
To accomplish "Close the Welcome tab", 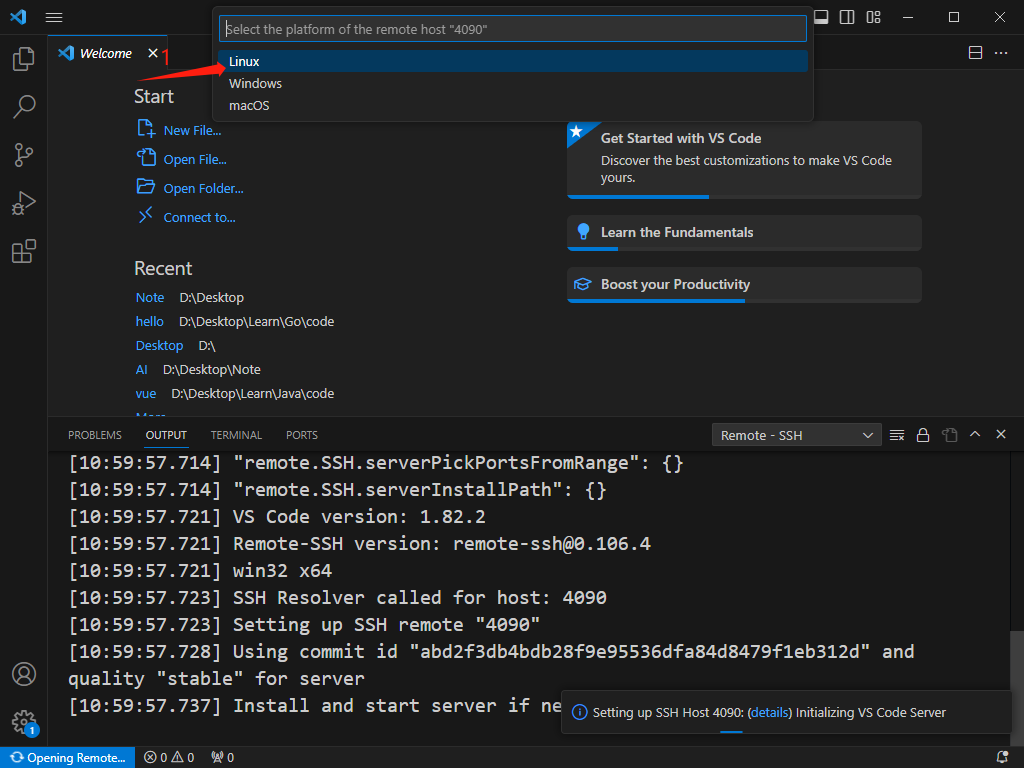I will point(153,53).
